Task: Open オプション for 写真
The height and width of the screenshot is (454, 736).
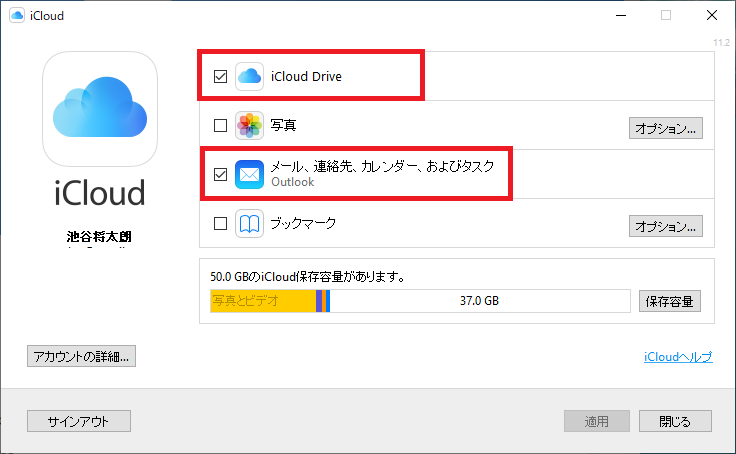Action: pos(666,128)
